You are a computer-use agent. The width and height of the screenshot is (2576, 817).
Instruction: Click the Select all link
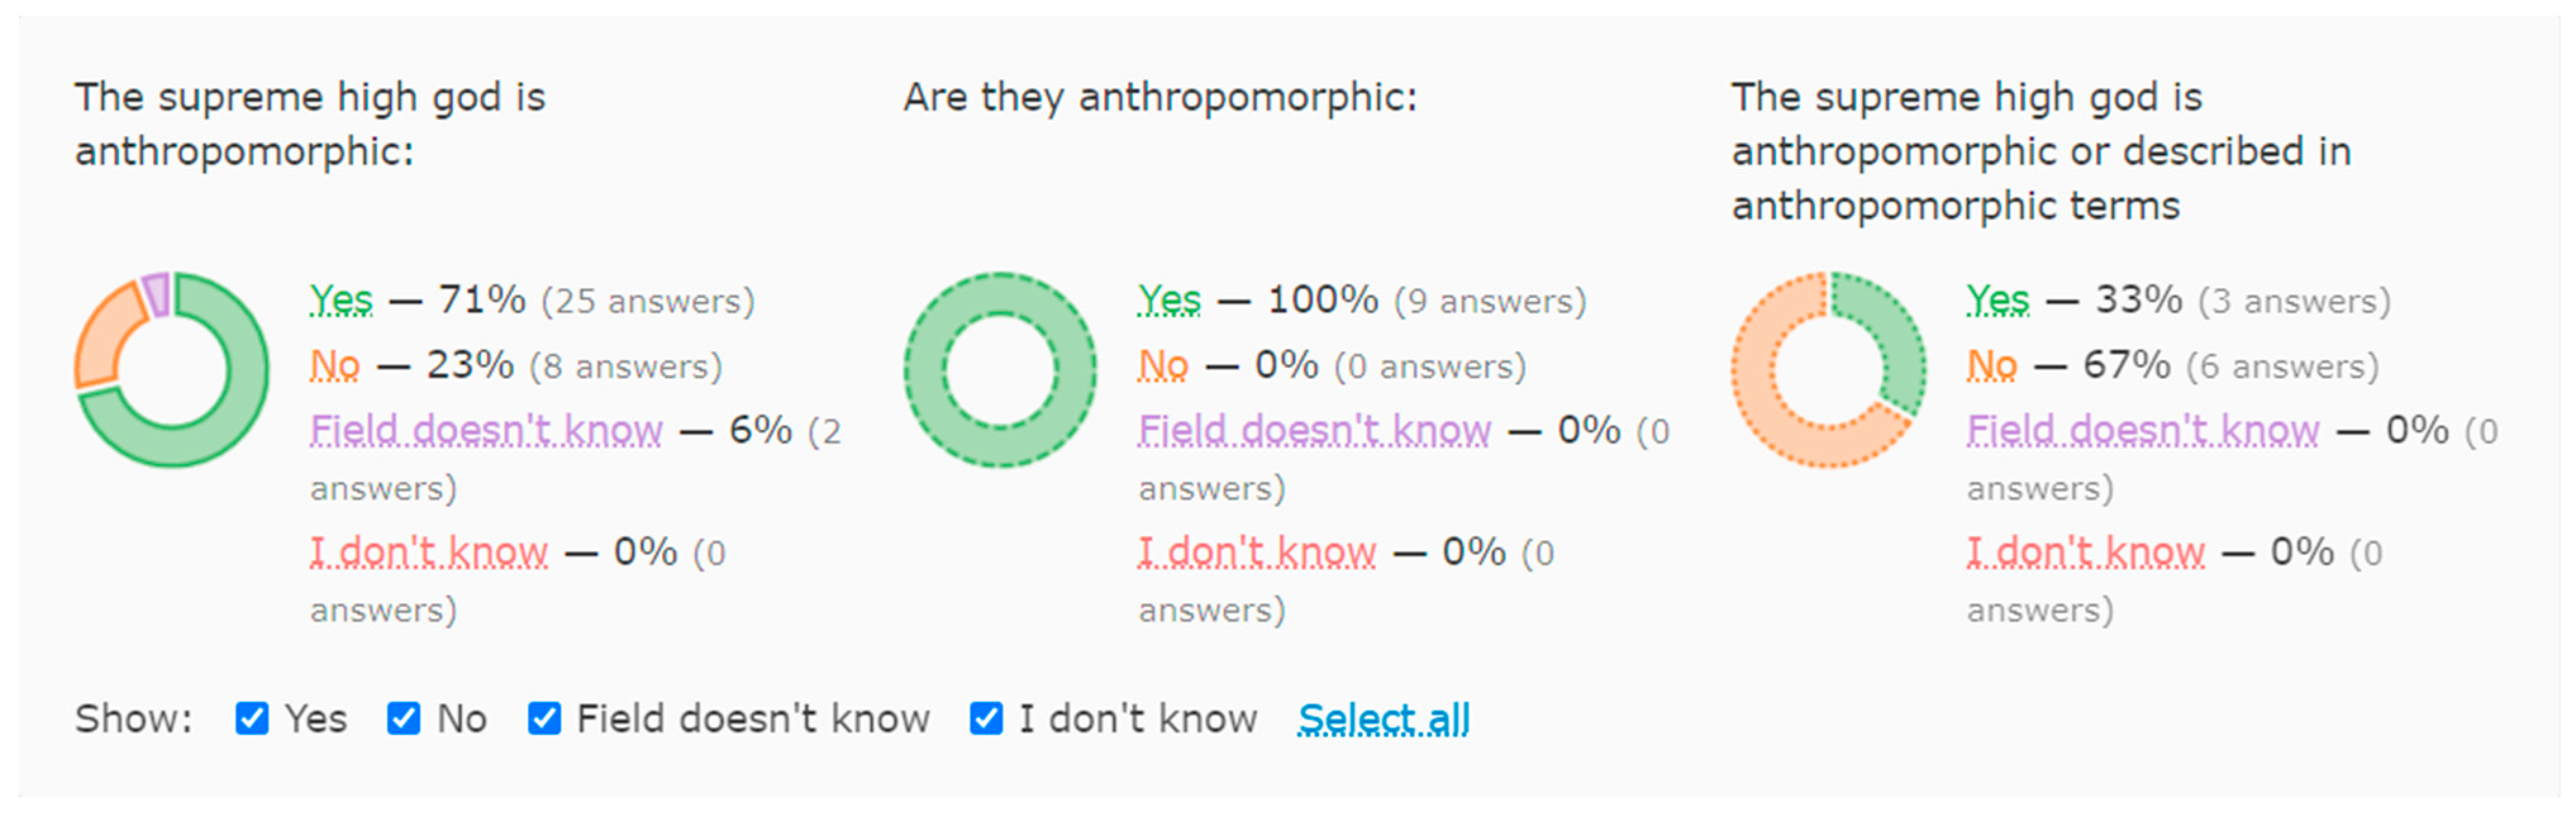[1383, 718]
